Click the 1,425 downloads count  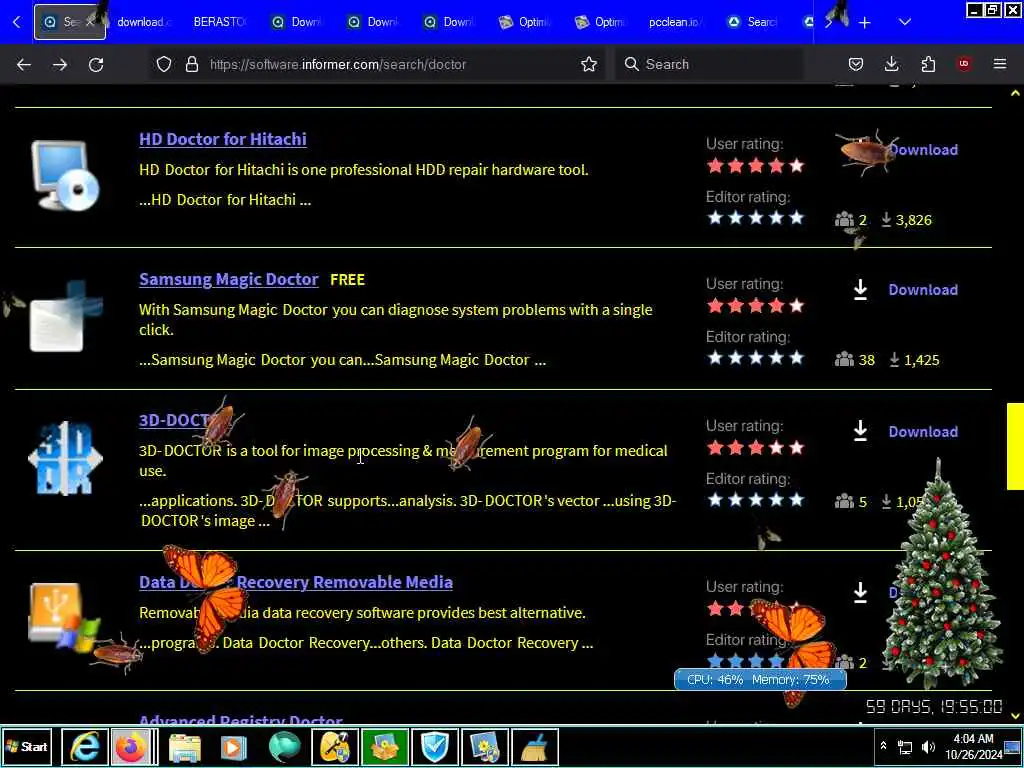[921, 360]
